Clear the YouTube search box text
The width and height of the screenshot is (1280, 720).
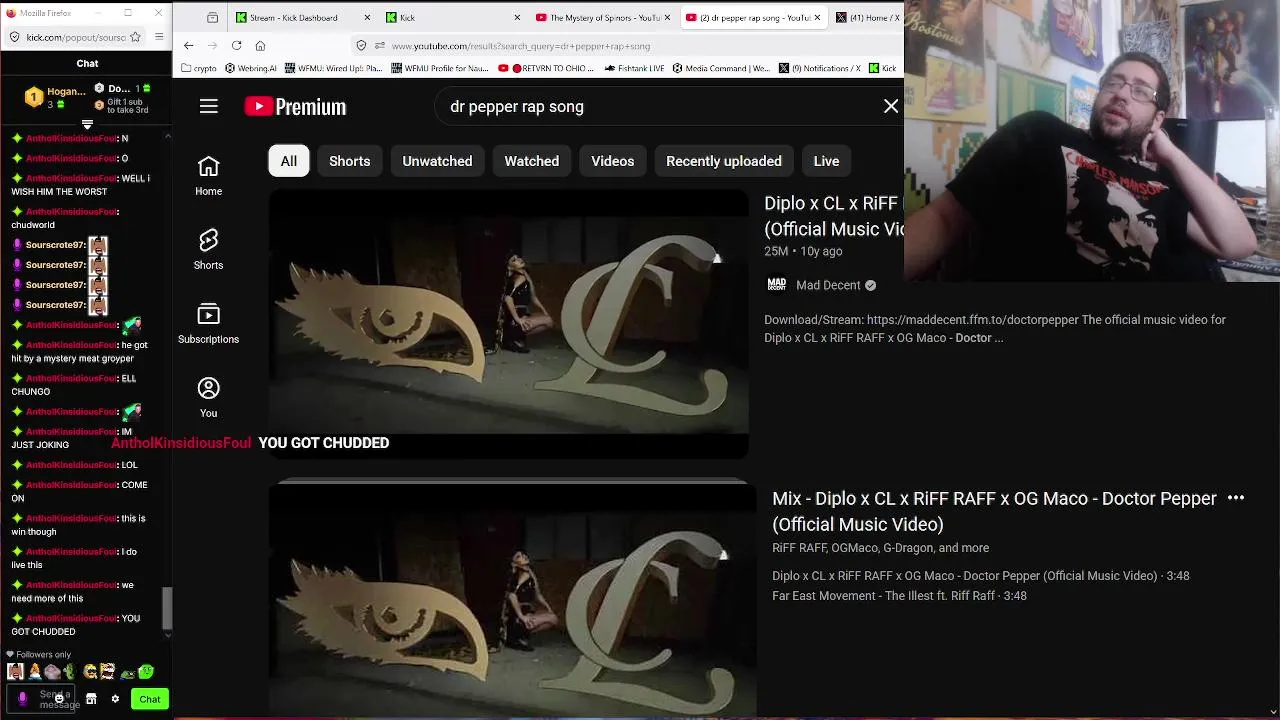pos(891,107)
